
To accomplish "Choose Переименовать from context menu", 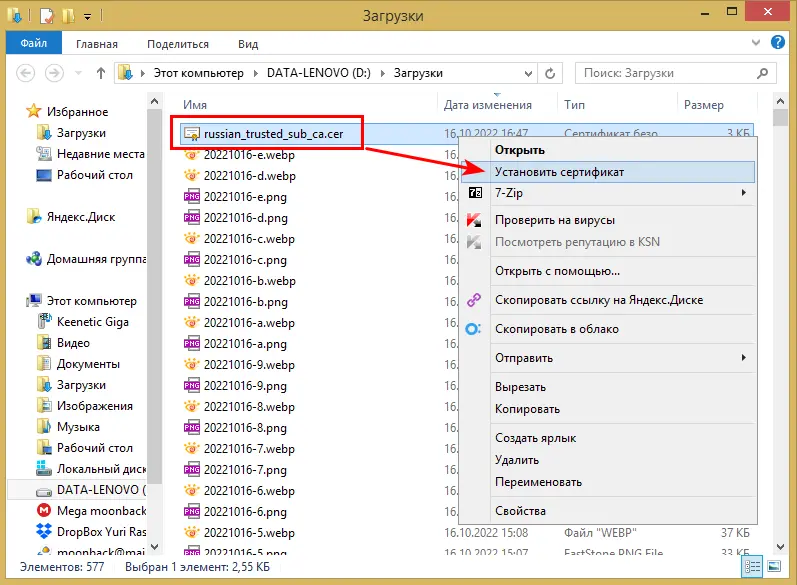I will click(608, 482).
